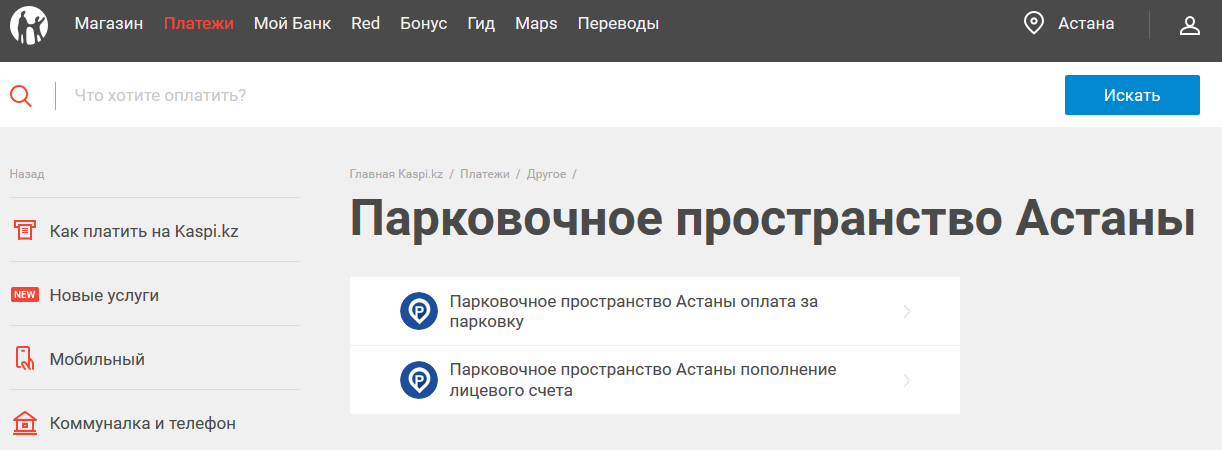Expand chevron on оплата за парковку row

907,311
